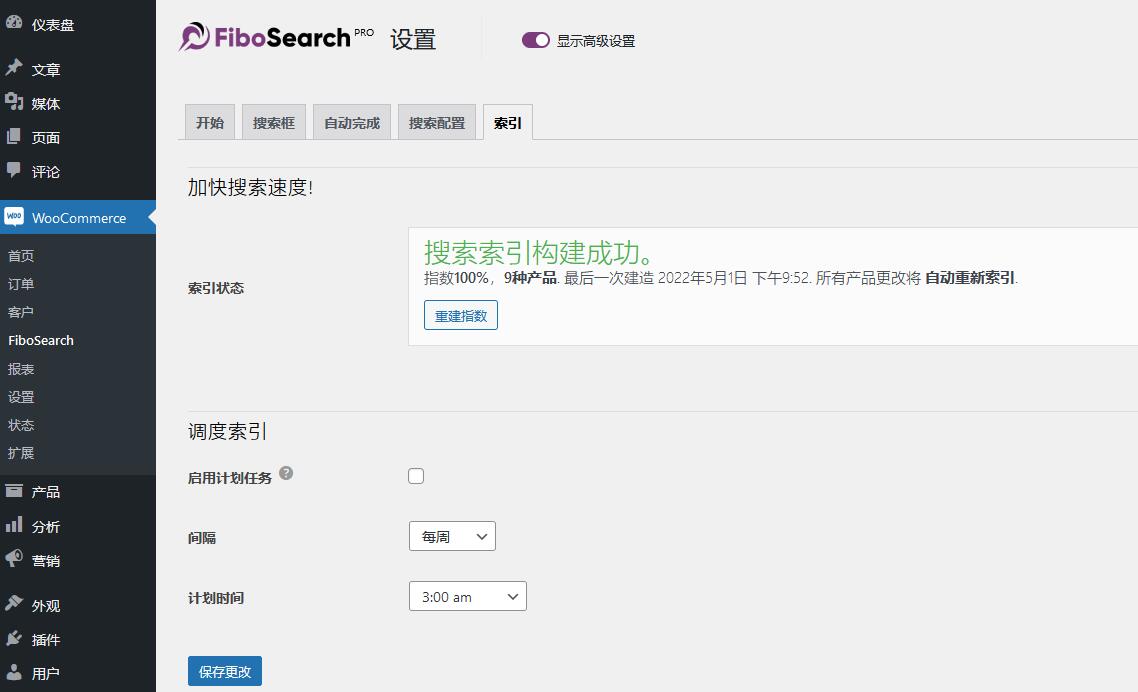
Task: Switch to the 搜索配置 tab
Action: point(437,123)
